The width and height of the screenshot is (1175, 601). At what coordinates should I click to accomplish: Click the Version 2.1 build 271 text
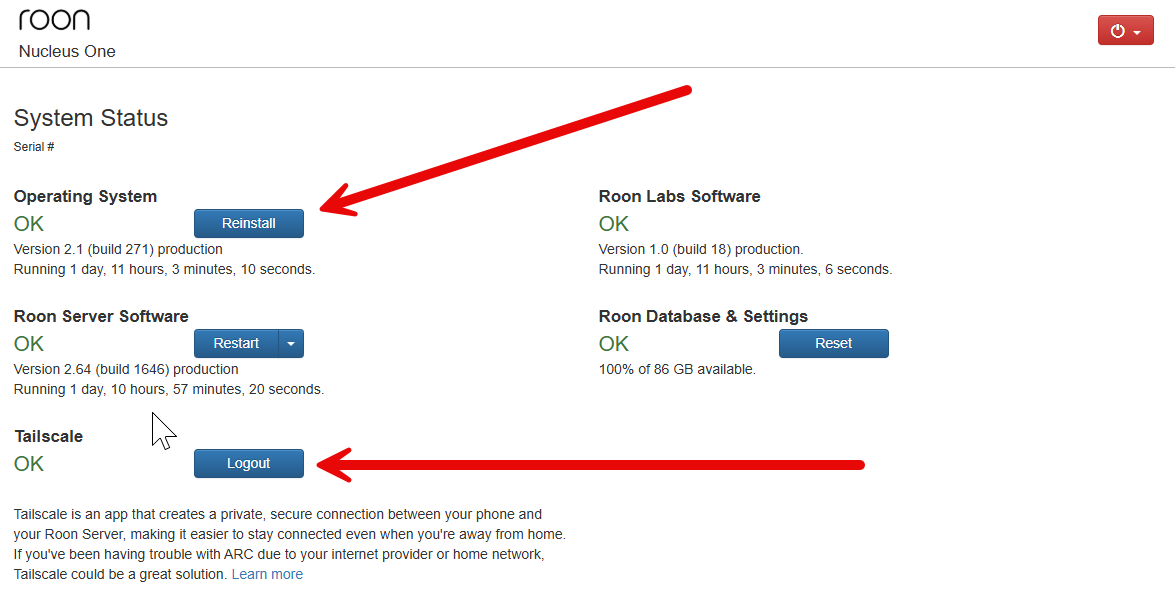coord(118,249)
